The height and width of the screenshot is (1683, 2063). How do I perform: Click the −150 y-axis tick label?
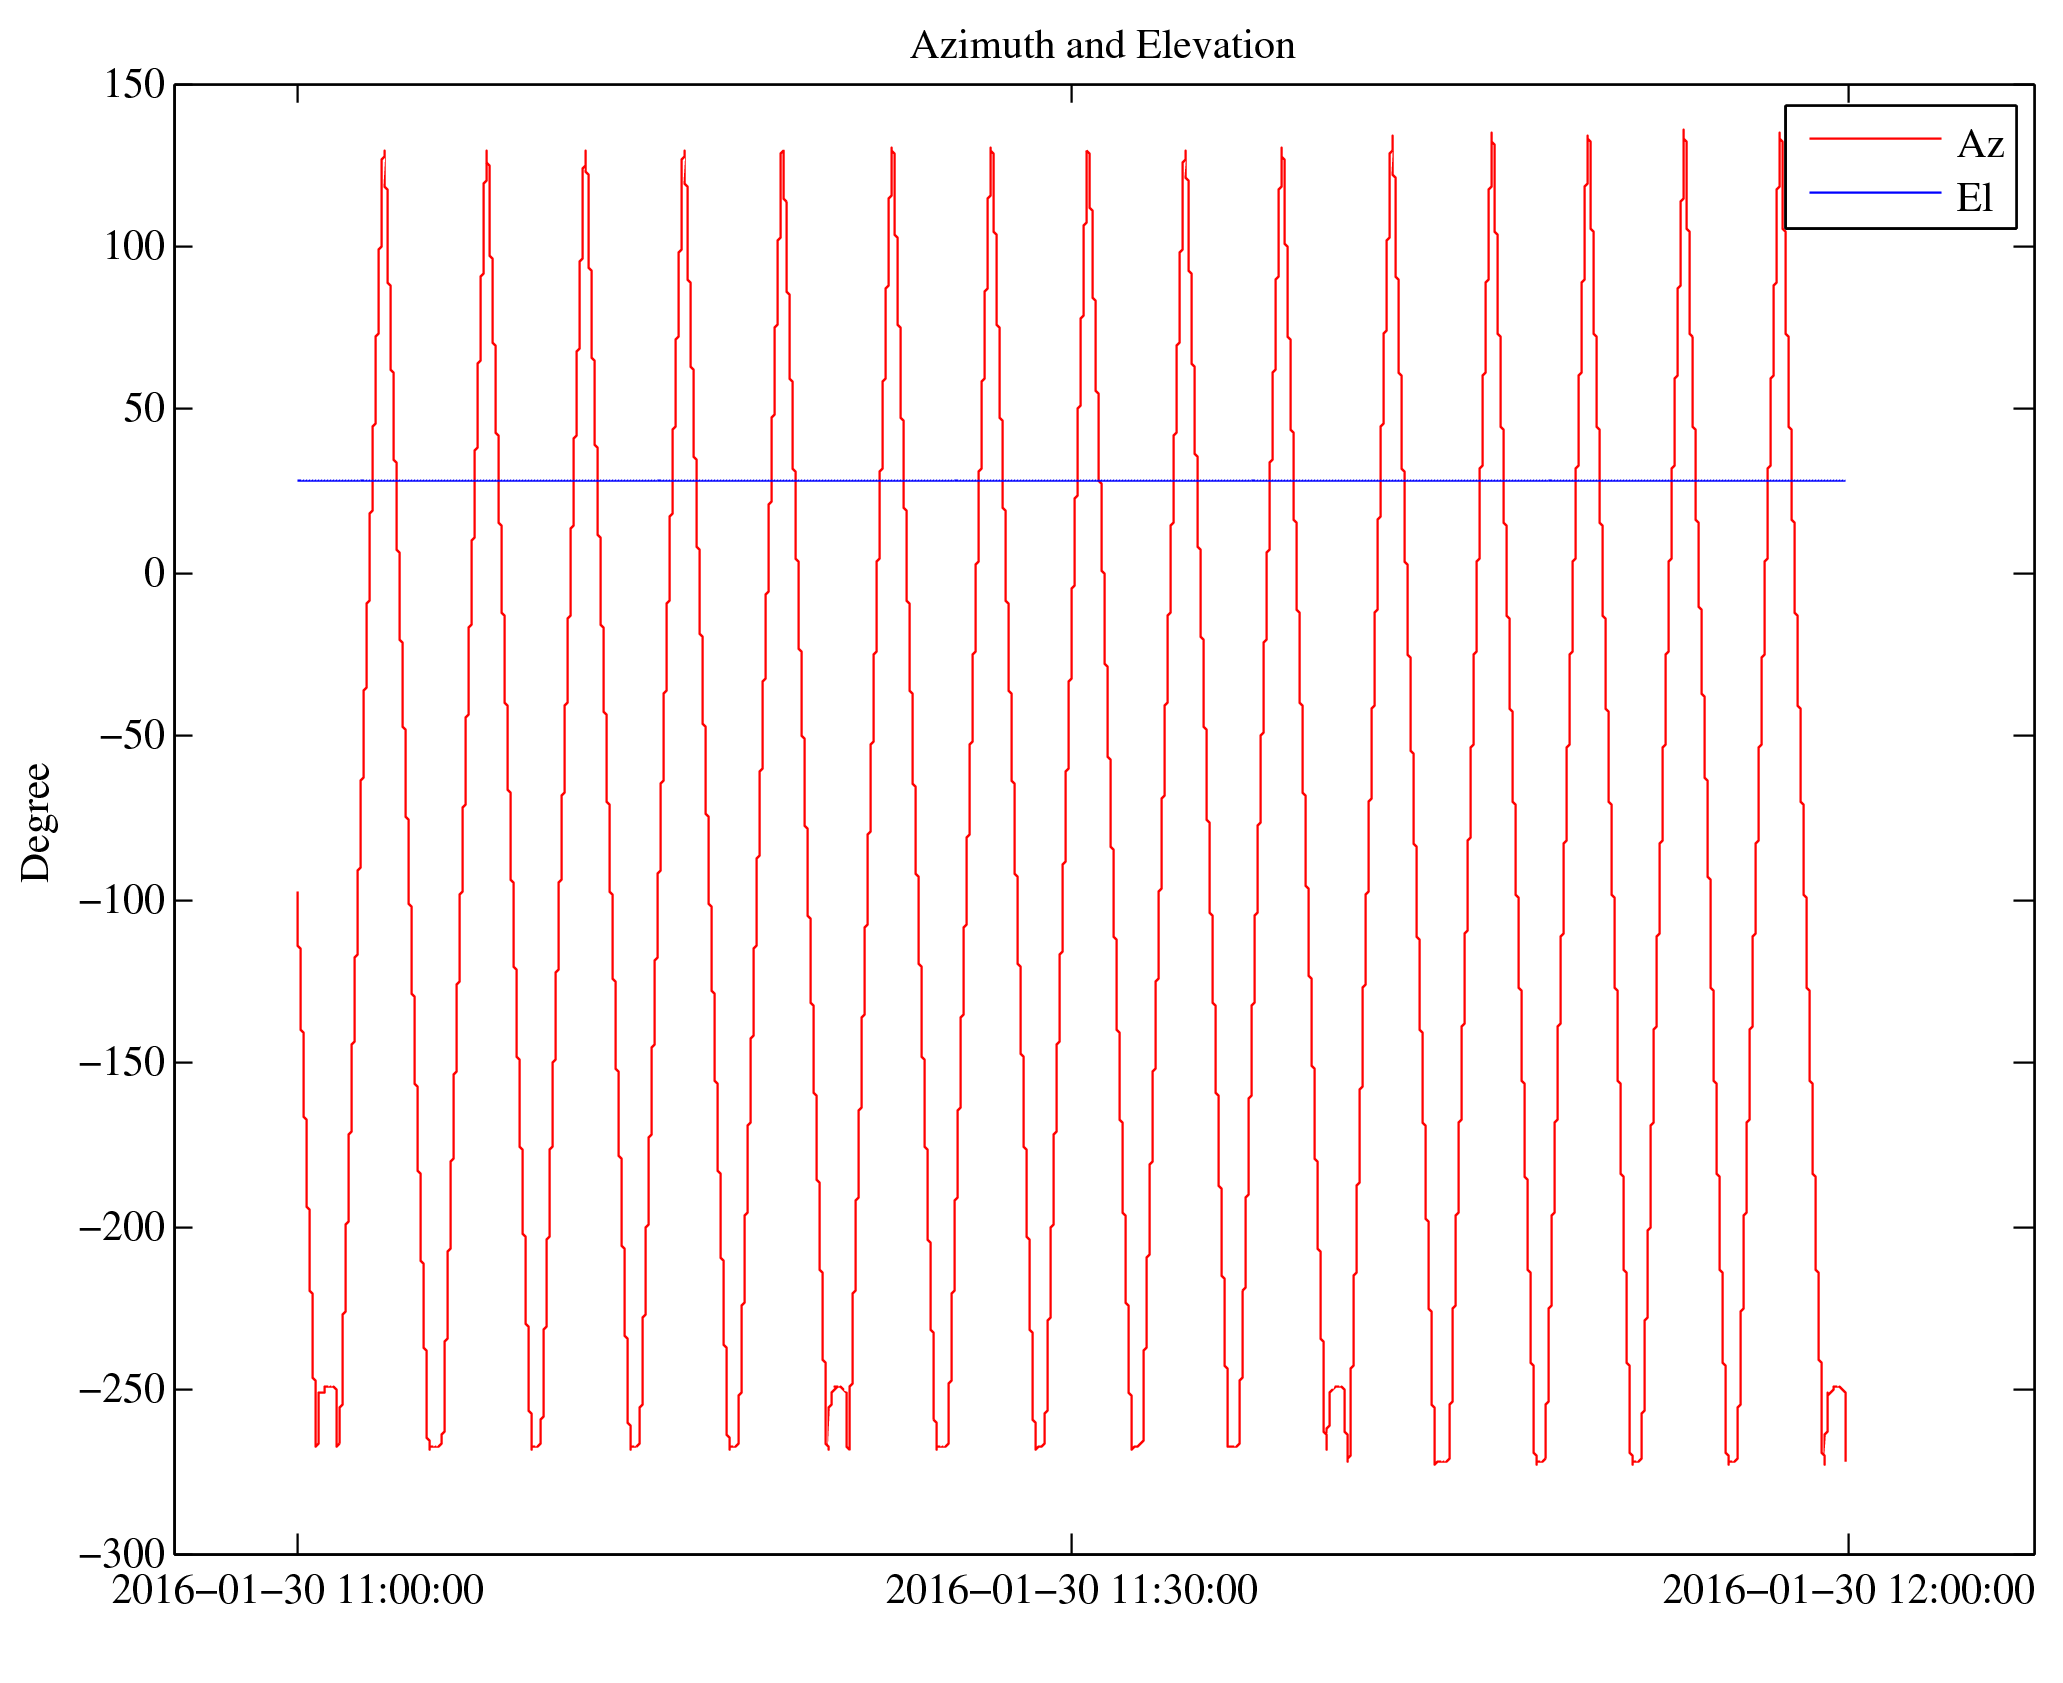121,1063
